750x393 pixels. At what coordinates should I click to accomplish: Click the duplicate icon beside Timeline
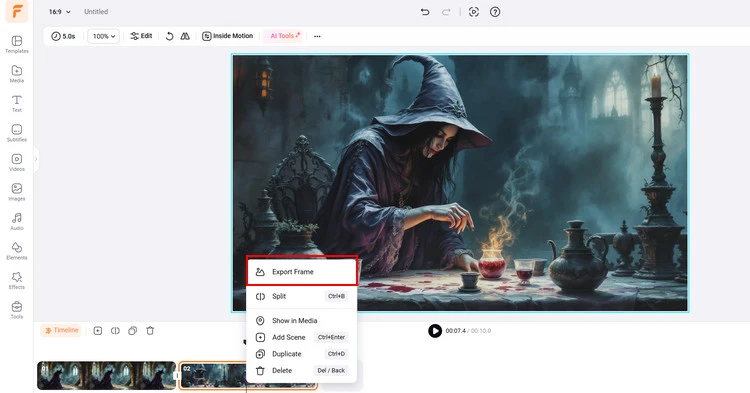[132, 330]
